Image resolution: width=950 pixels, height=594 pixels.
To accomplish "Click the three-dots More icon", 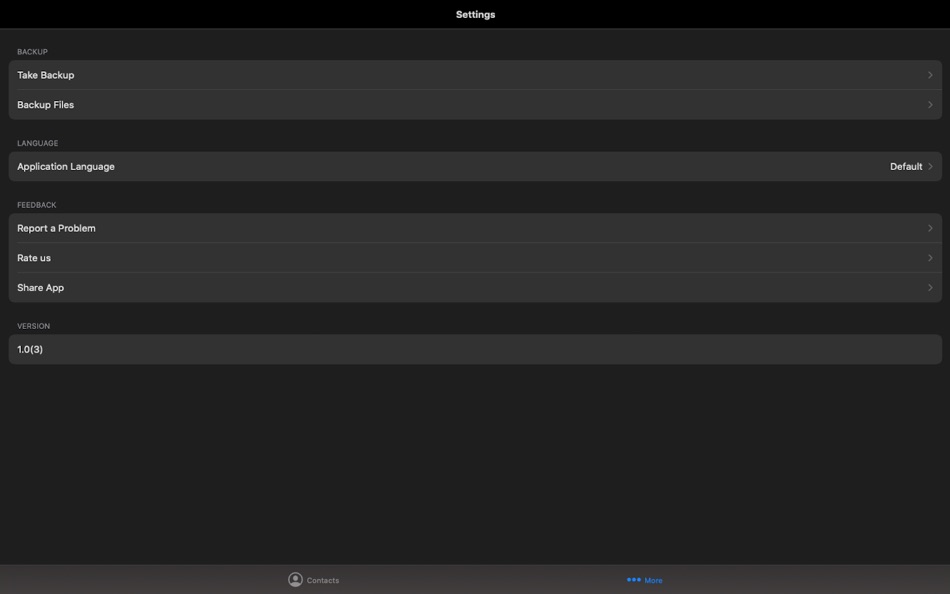I will [634, 580].
